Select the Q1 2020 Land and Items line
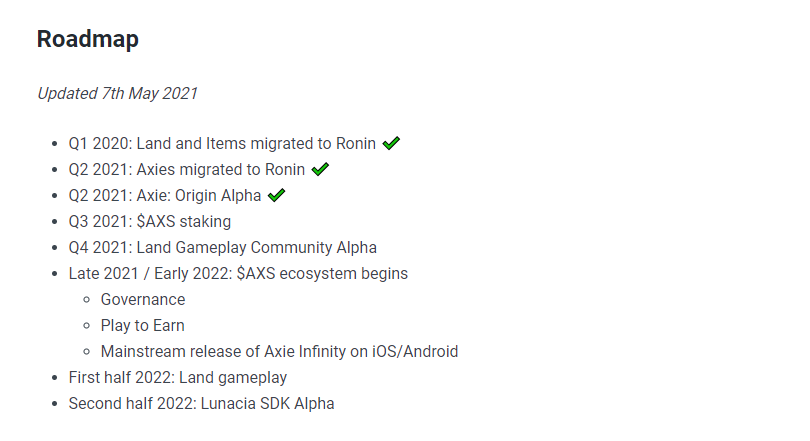 pos(222,144)
